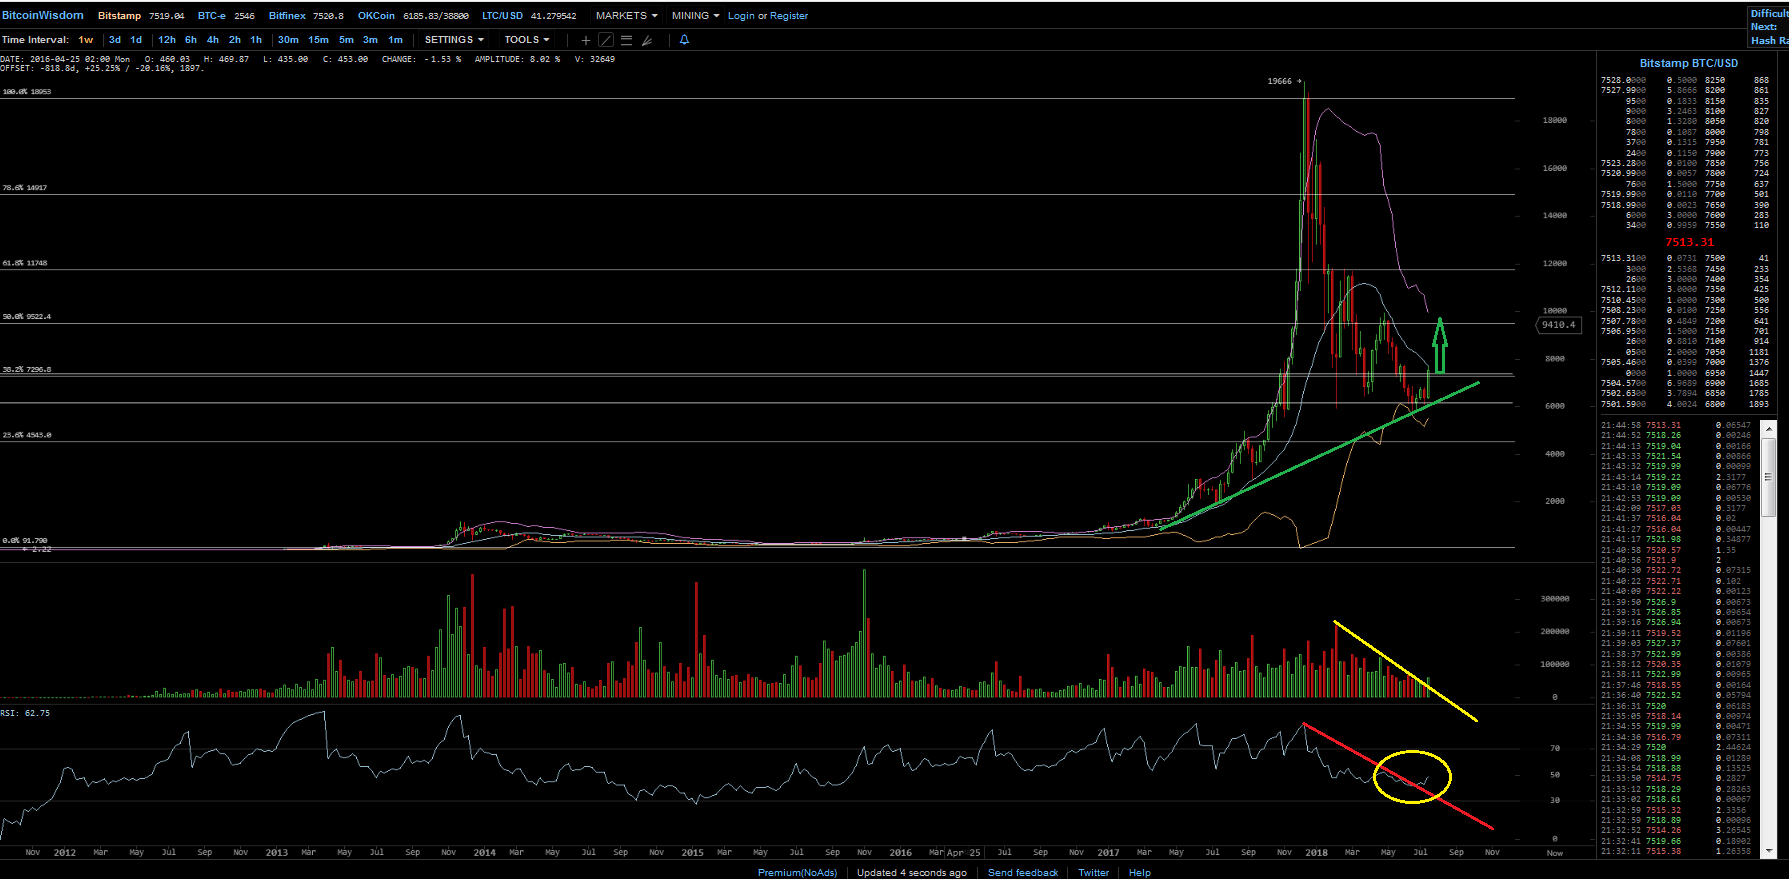Go to BitcoinWisdom home logo
Viewport: 1789px width, 879px height.
pyautogui.click(x=43, y=15)
